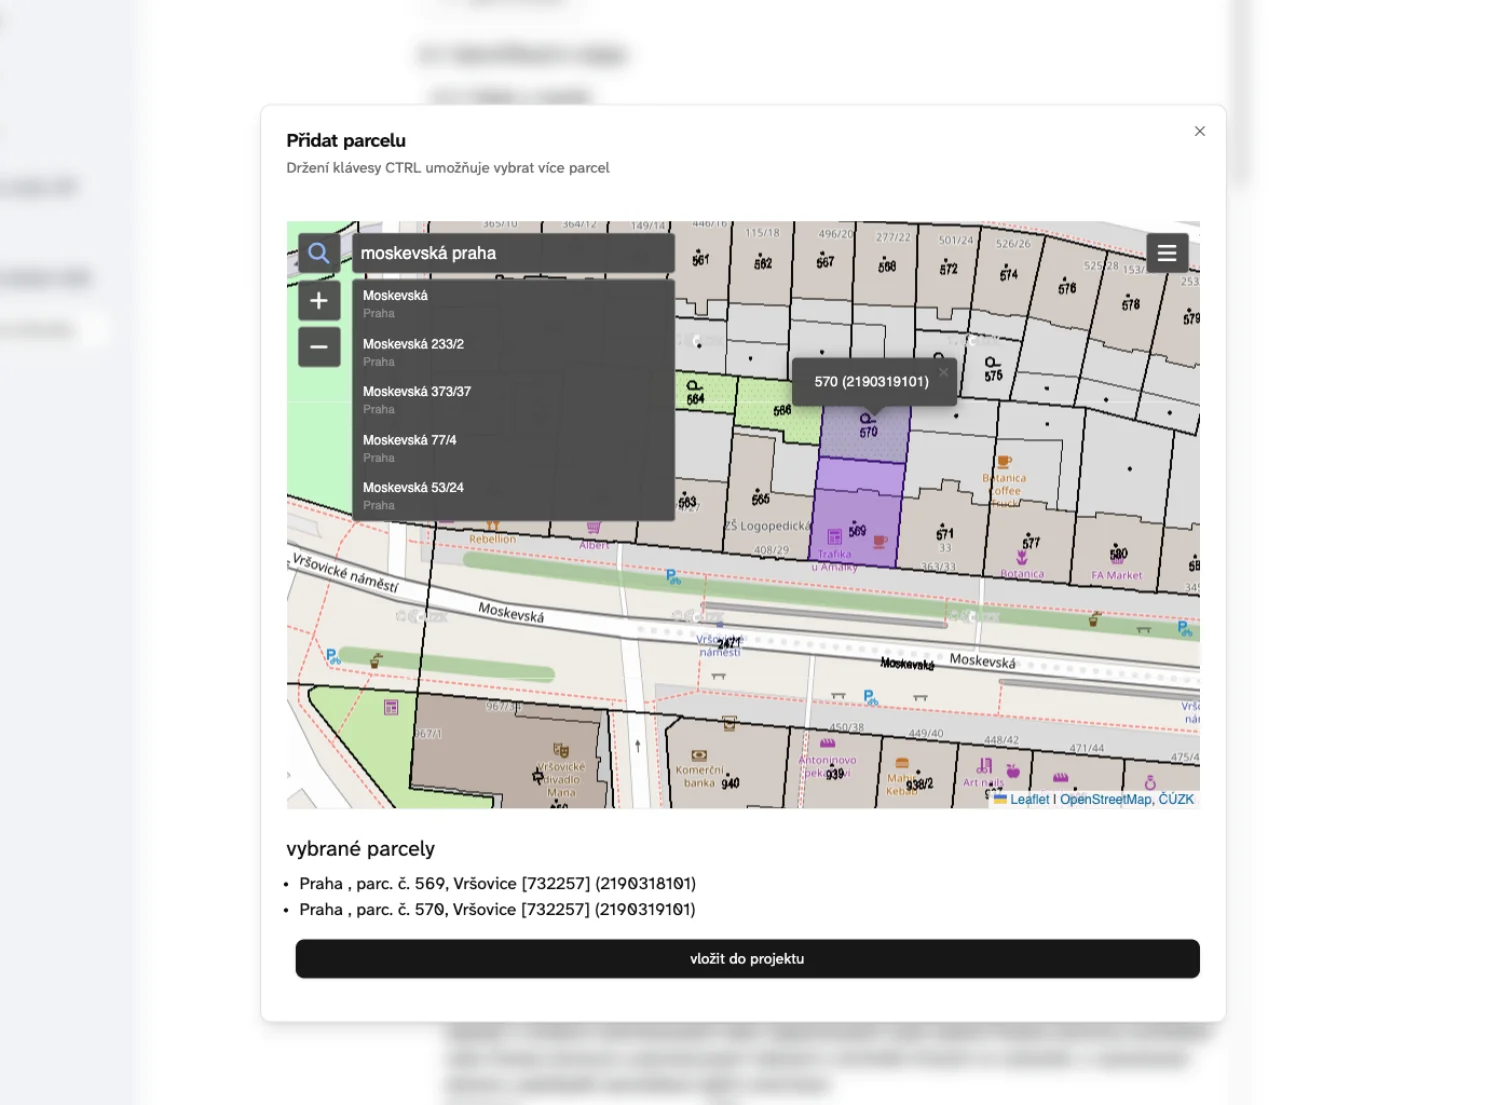Screen dimensions: 1500x1105
Task: Choose suggestion Moskevská 233/2
Action: pos(512,352)
